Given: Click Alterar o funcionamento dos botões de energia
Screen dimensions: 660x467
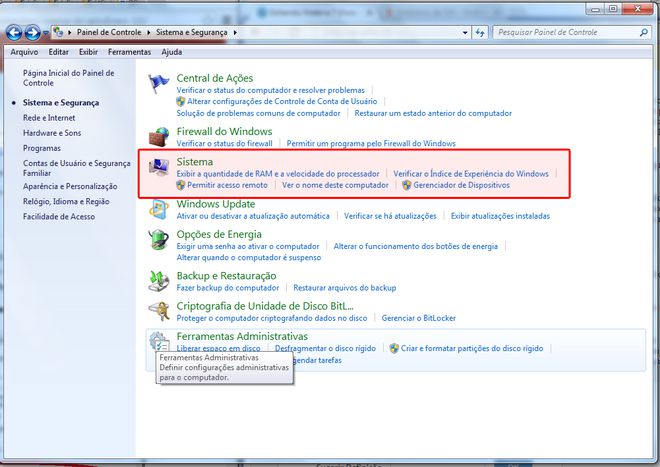Looking at the screenshot, I should [x=415, y=246].
